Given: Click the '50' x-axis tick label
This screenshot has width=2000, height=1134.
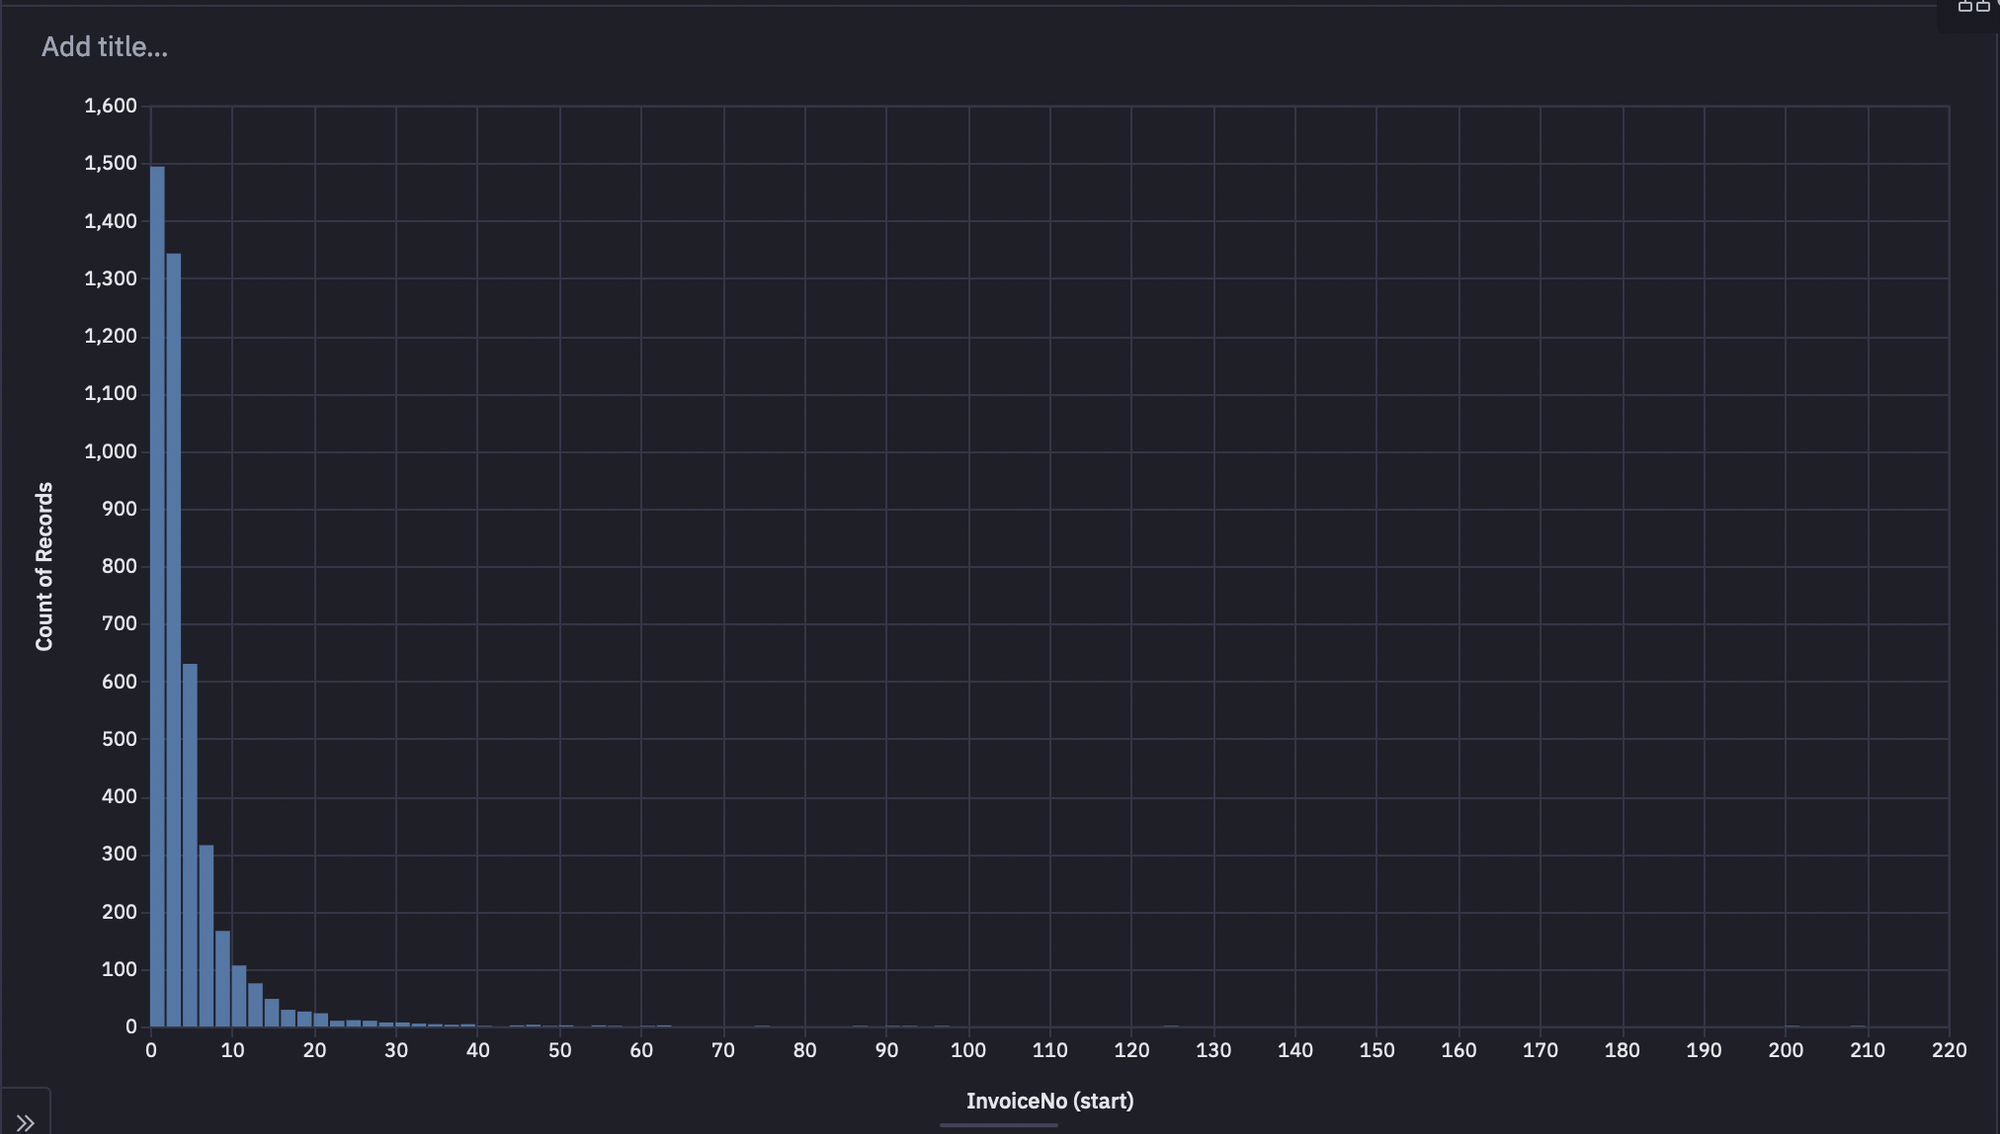Looking at the screenshot, I should pyautogui.click(x=559, y=1051).
